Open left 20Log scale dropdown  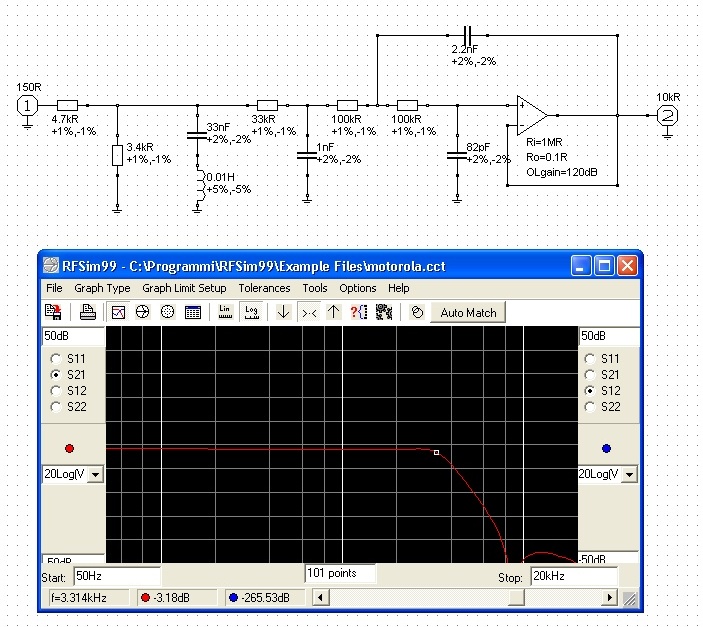[95, 474]
